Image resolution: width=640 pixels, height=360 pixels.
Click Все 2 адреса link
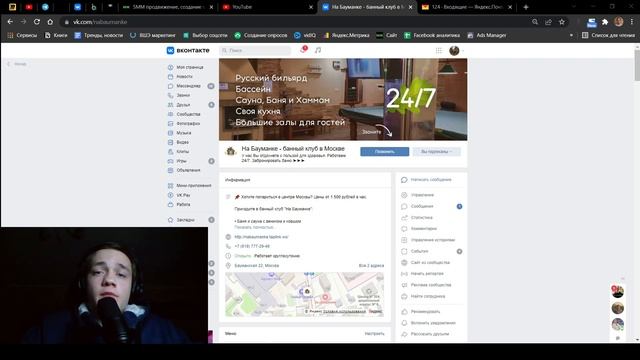371,266
